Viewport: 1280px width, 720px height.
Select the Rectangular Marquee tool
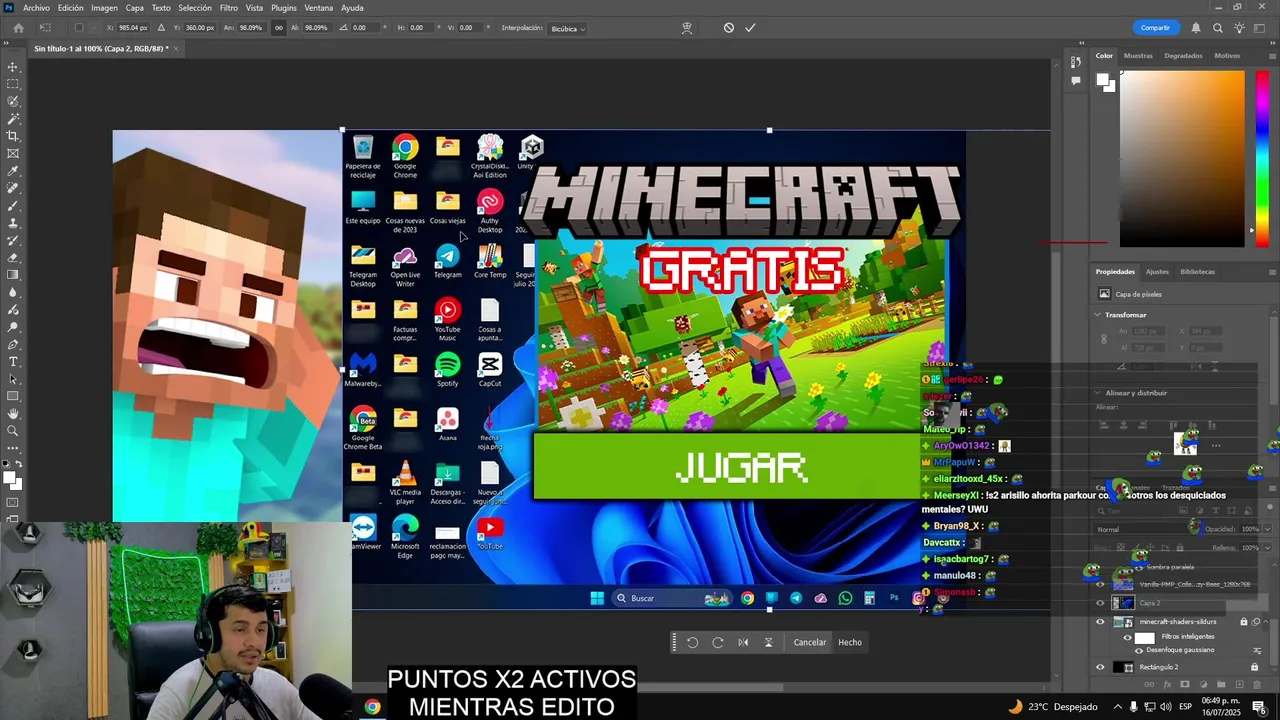(x=13, y=84)
